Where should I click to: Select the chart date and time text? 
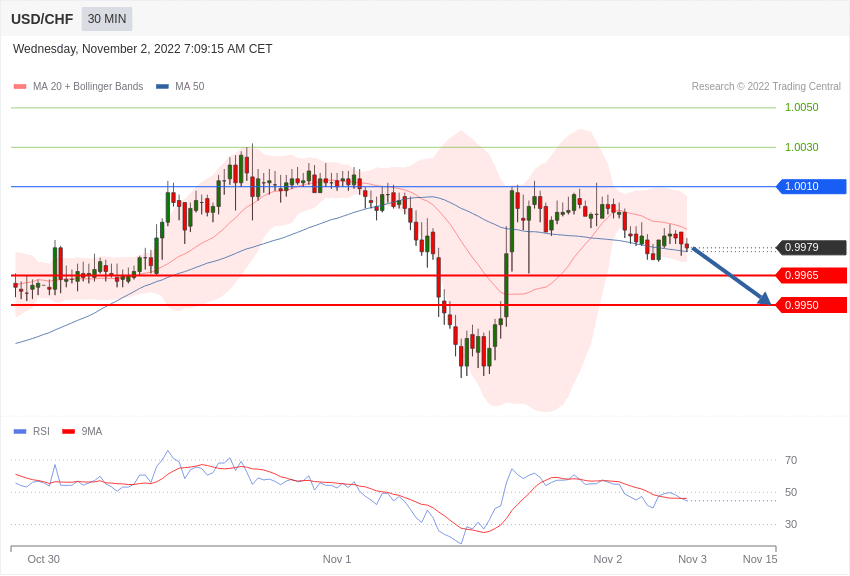(143, 49)
